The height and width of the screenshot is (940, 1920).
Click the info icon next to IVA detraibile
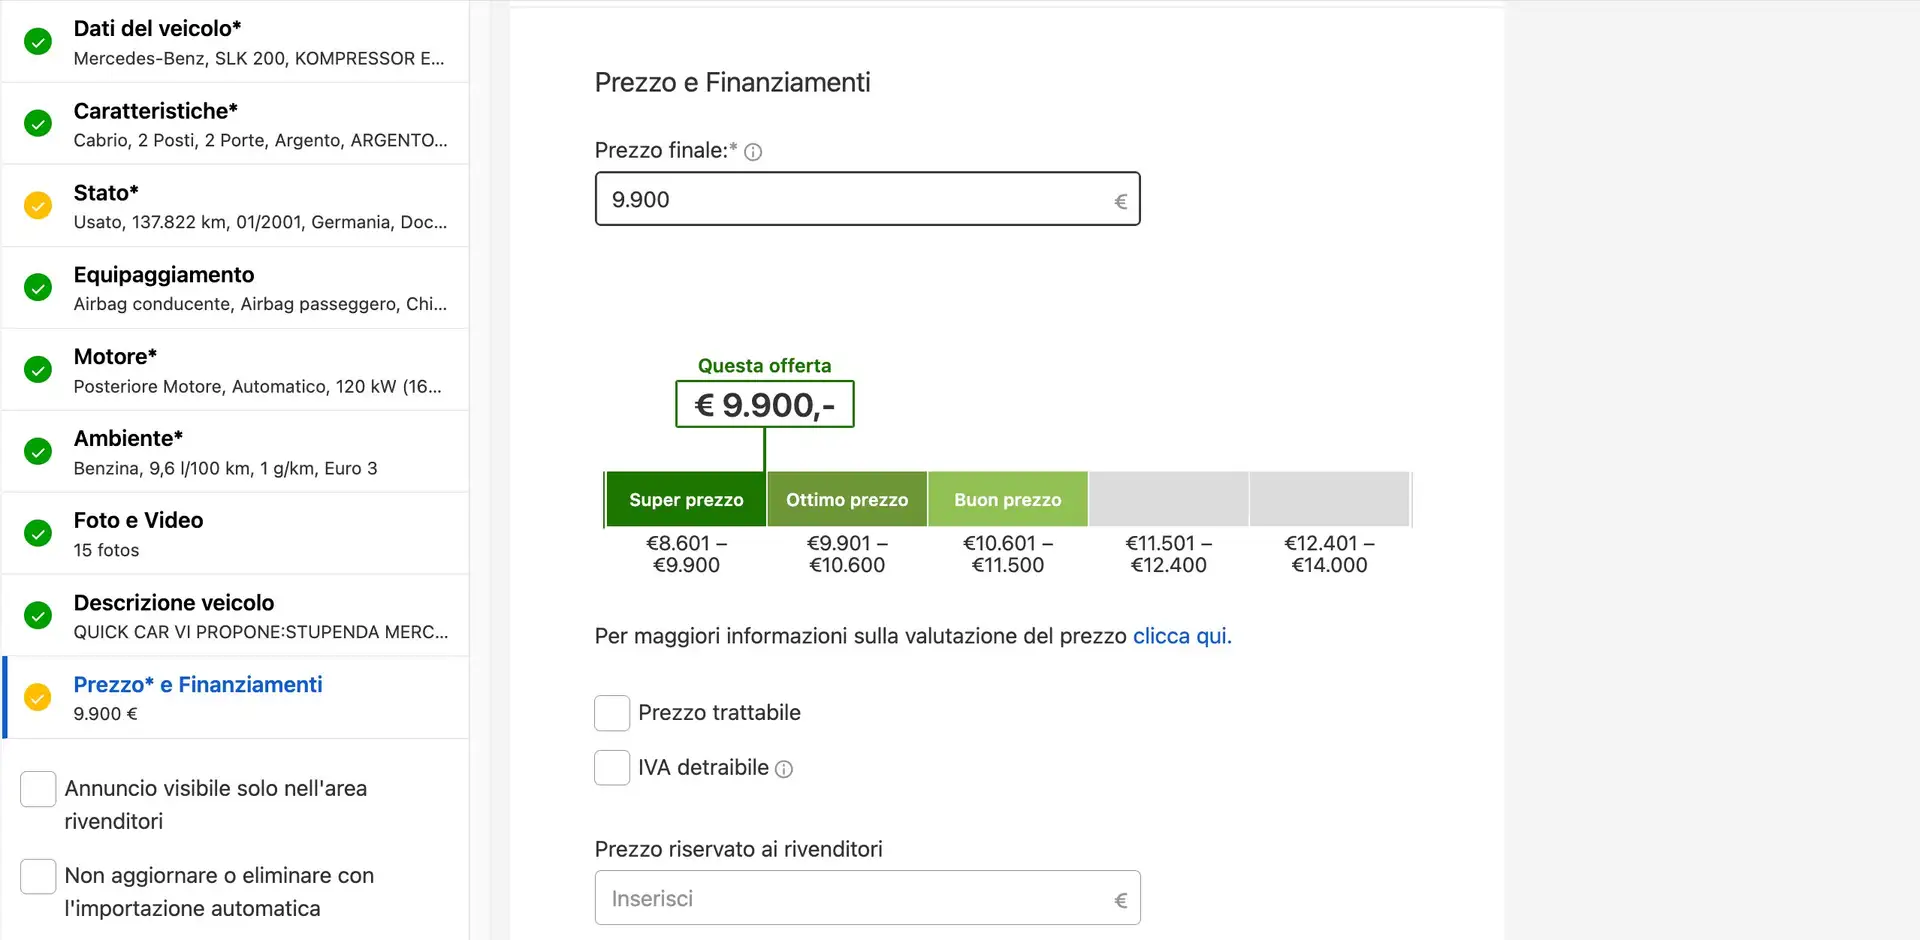tap(785, 769)
